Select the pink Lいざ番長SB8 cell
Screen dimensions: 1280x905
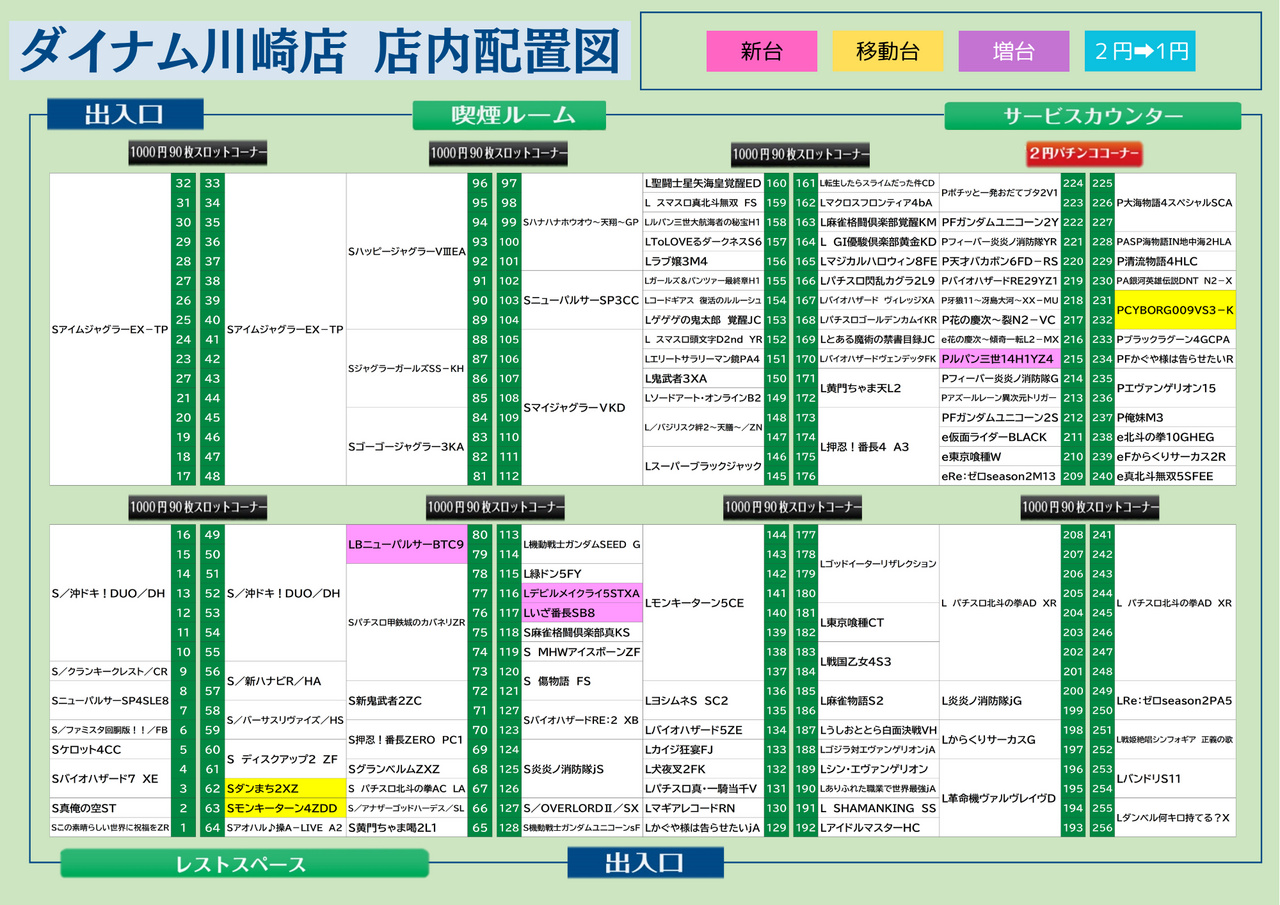pos(582,612)
